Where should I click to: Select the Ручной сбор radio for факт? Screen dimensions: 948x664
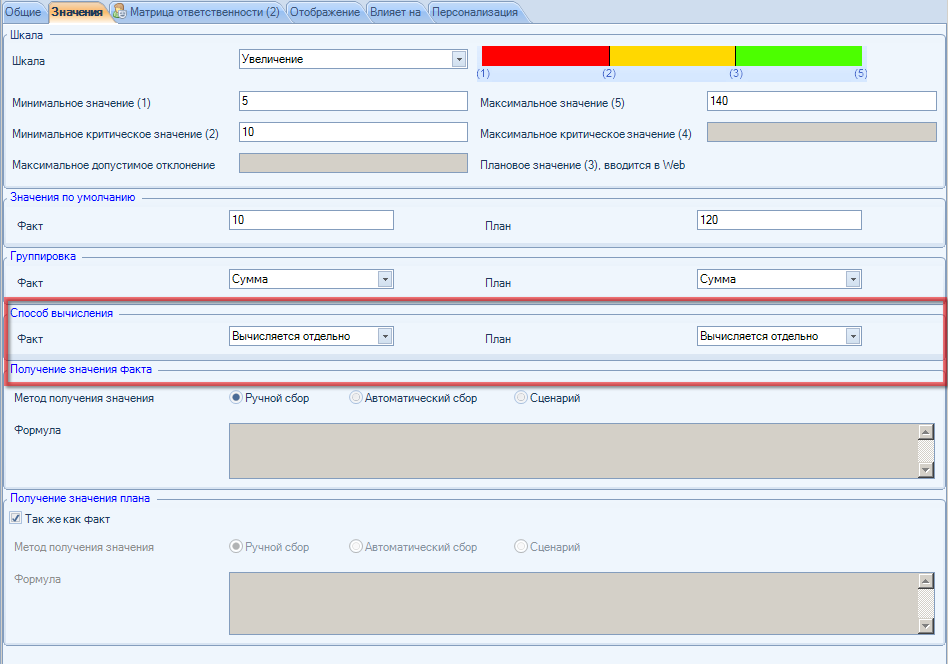(x=237, y=398)
